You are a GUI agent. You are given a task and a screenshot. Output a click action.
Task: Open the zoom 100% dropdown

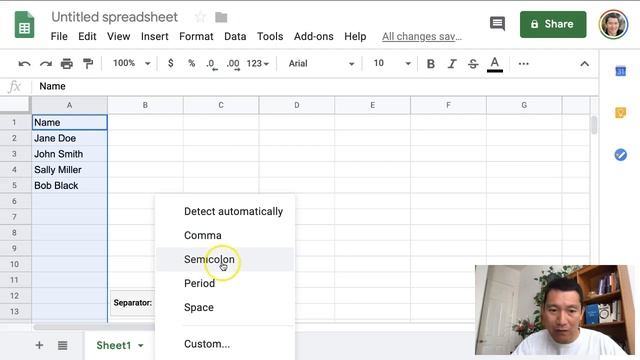click(131, 63)
